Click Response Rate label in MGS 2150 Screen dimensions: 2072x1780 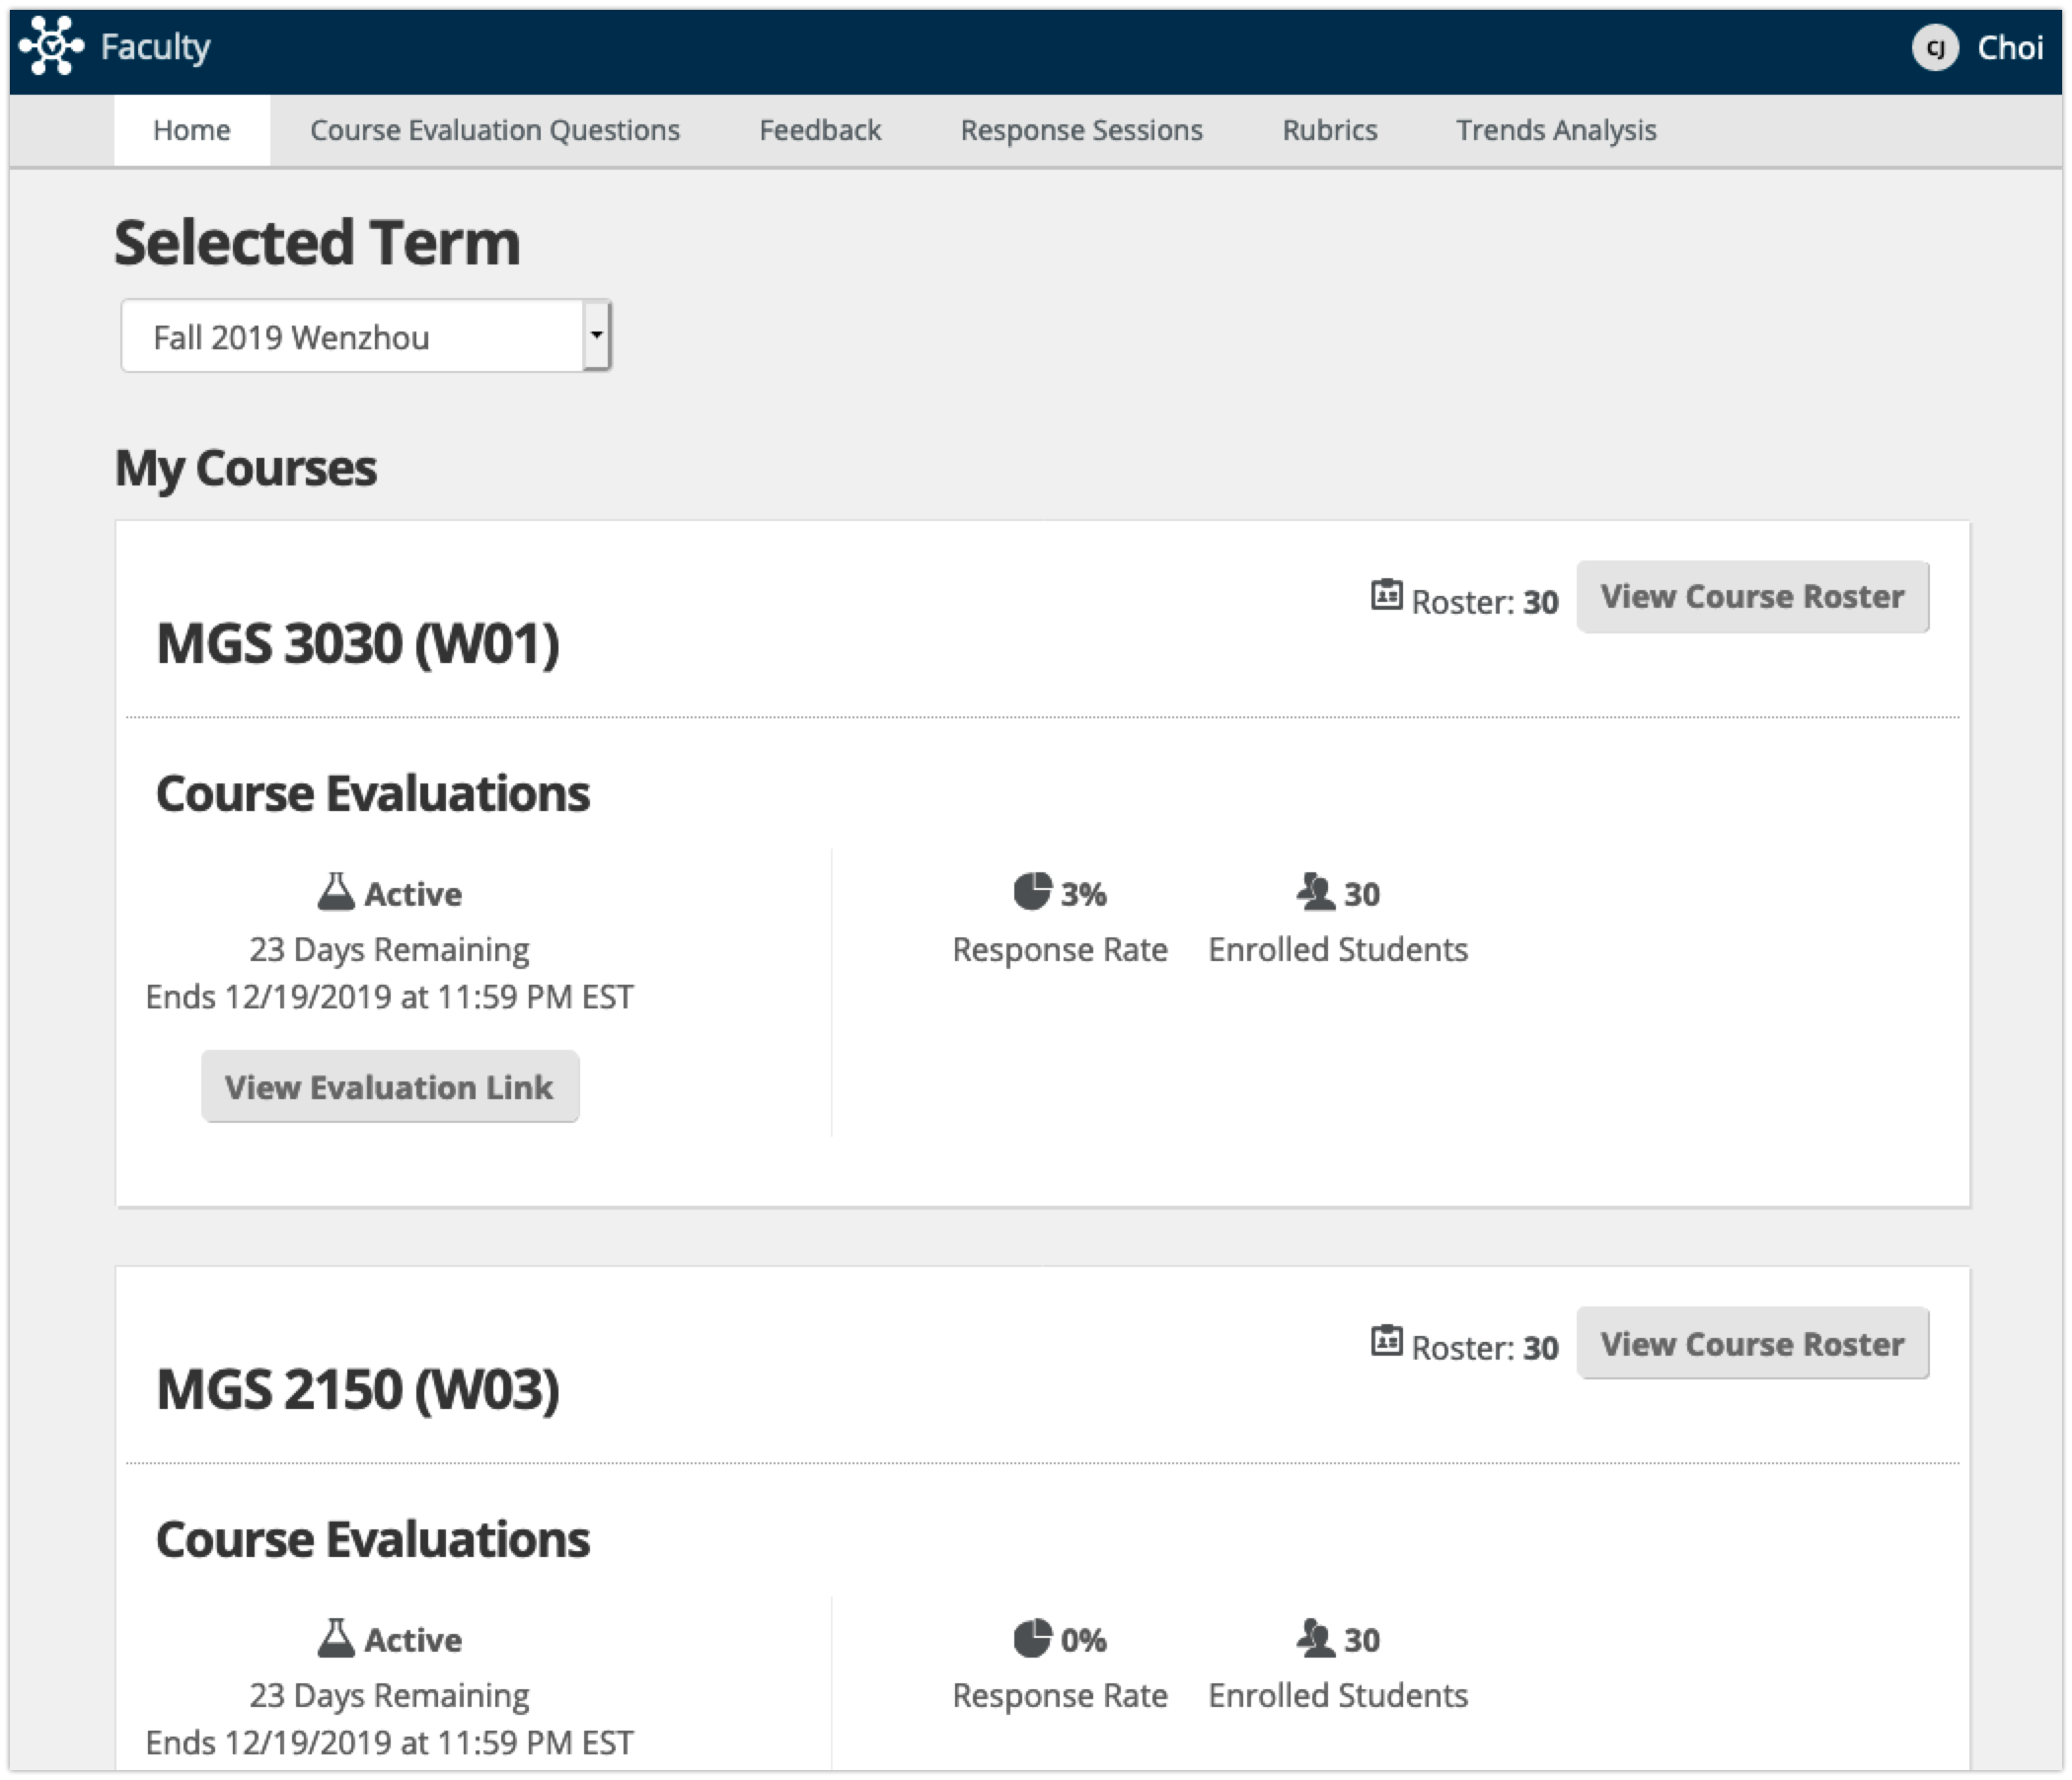pos(1060,1695)
